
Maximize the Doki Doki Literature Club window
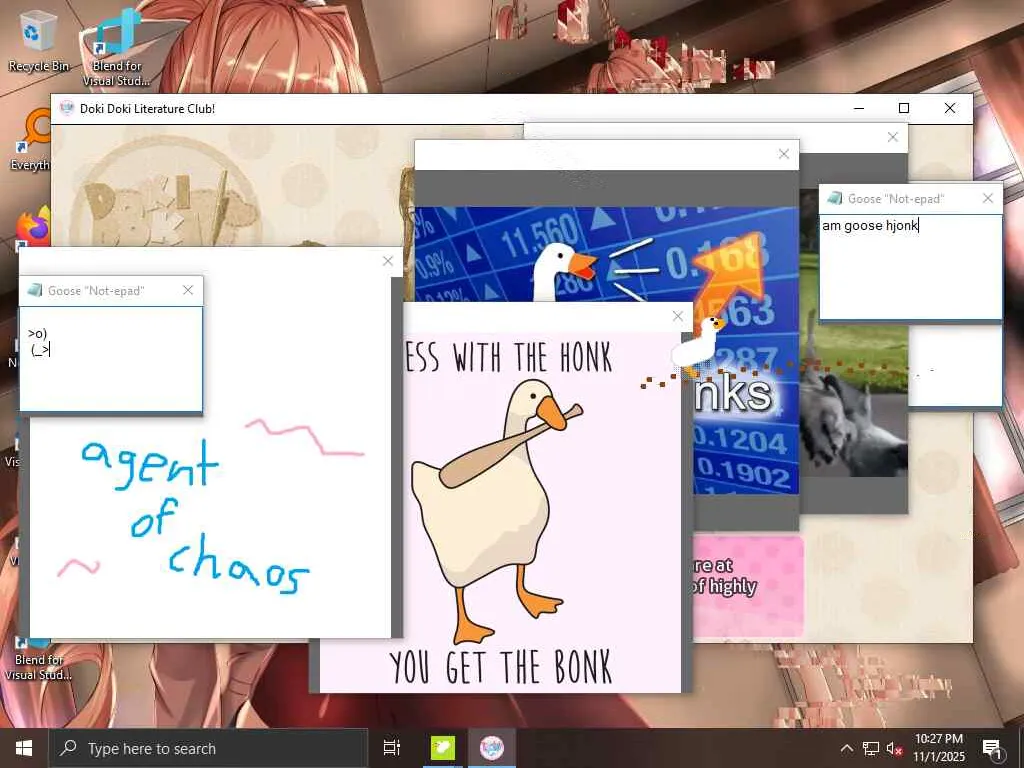point(904,108)
